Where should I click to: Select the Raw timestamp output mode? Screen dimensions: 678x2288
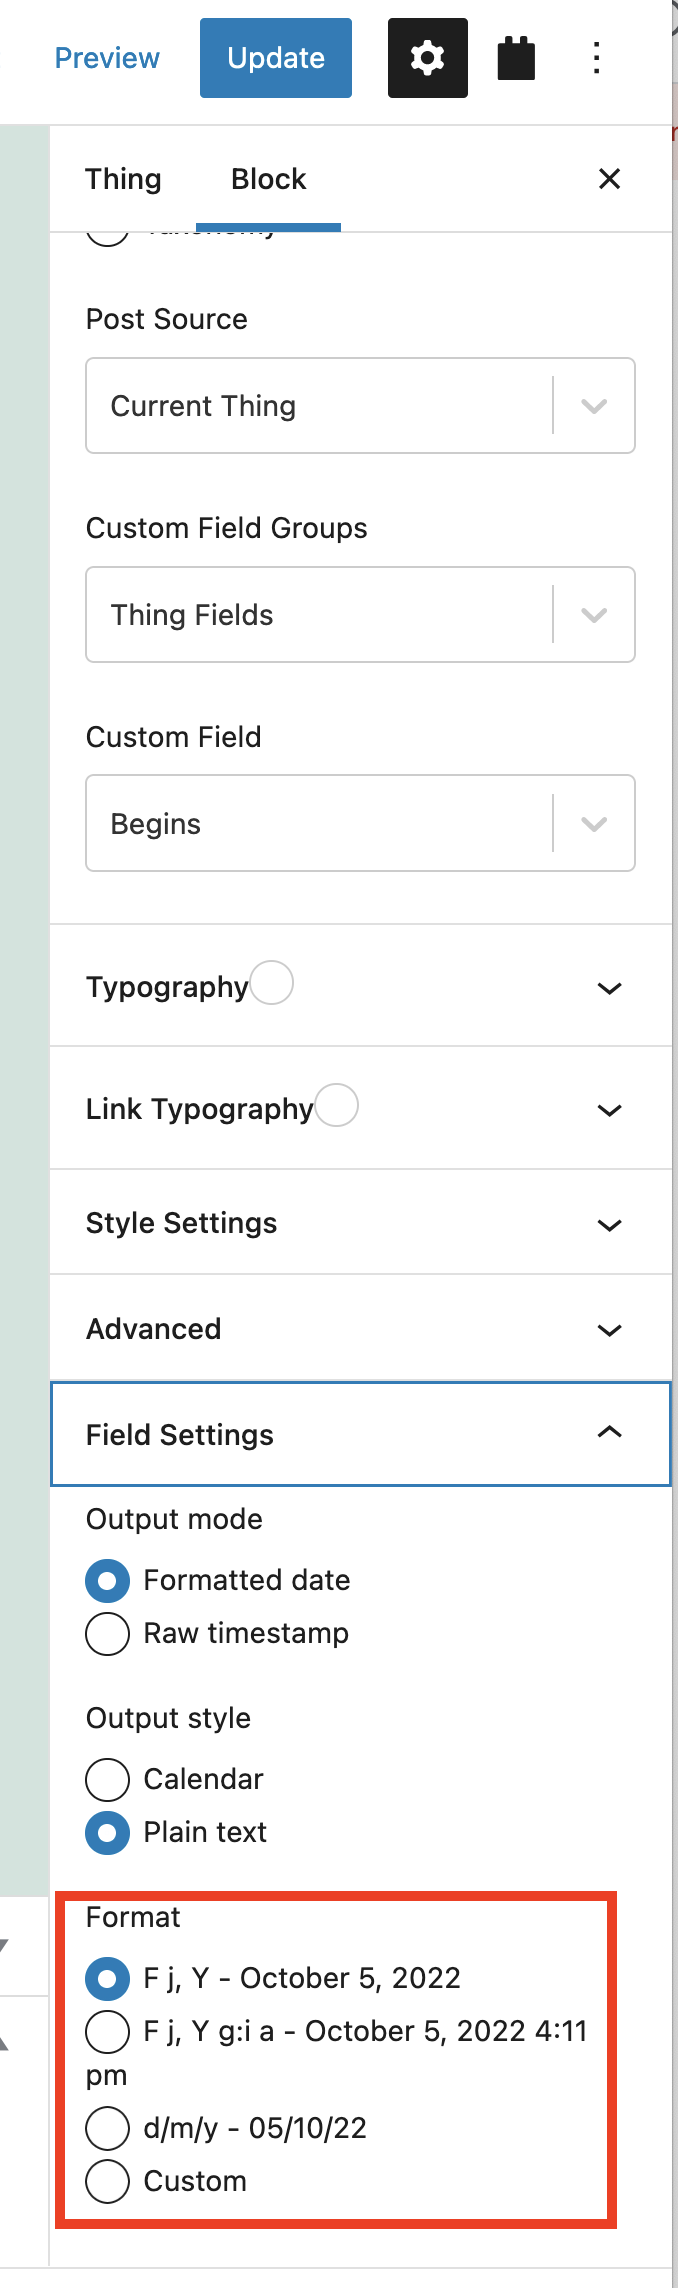[x=108, y=1633]
